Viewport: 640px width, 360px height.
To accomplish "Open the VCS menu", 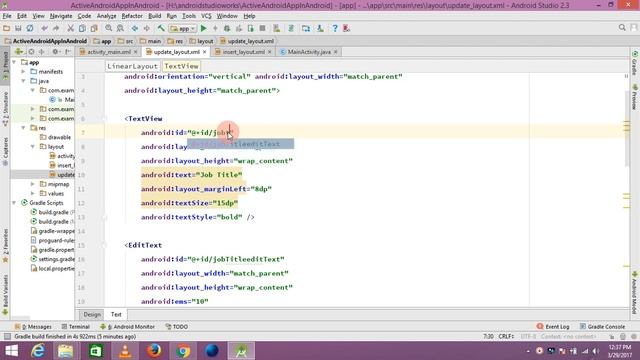I will coord(206,16).
